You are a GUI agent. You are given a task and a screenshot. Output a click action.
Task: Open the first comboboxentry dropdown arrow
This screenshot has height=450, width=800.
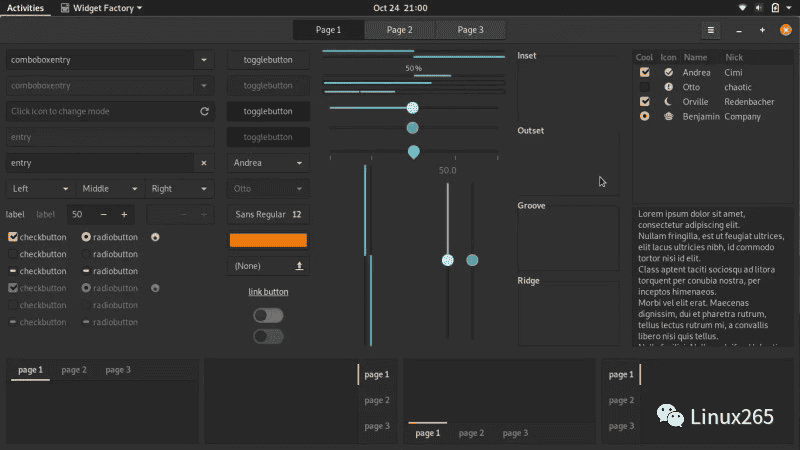[204, 60]
